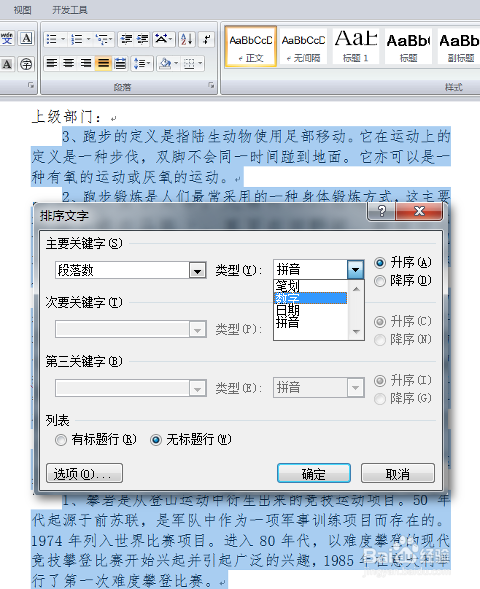
Task: Choose 拼音 in the type list
Action: (310, 322)
